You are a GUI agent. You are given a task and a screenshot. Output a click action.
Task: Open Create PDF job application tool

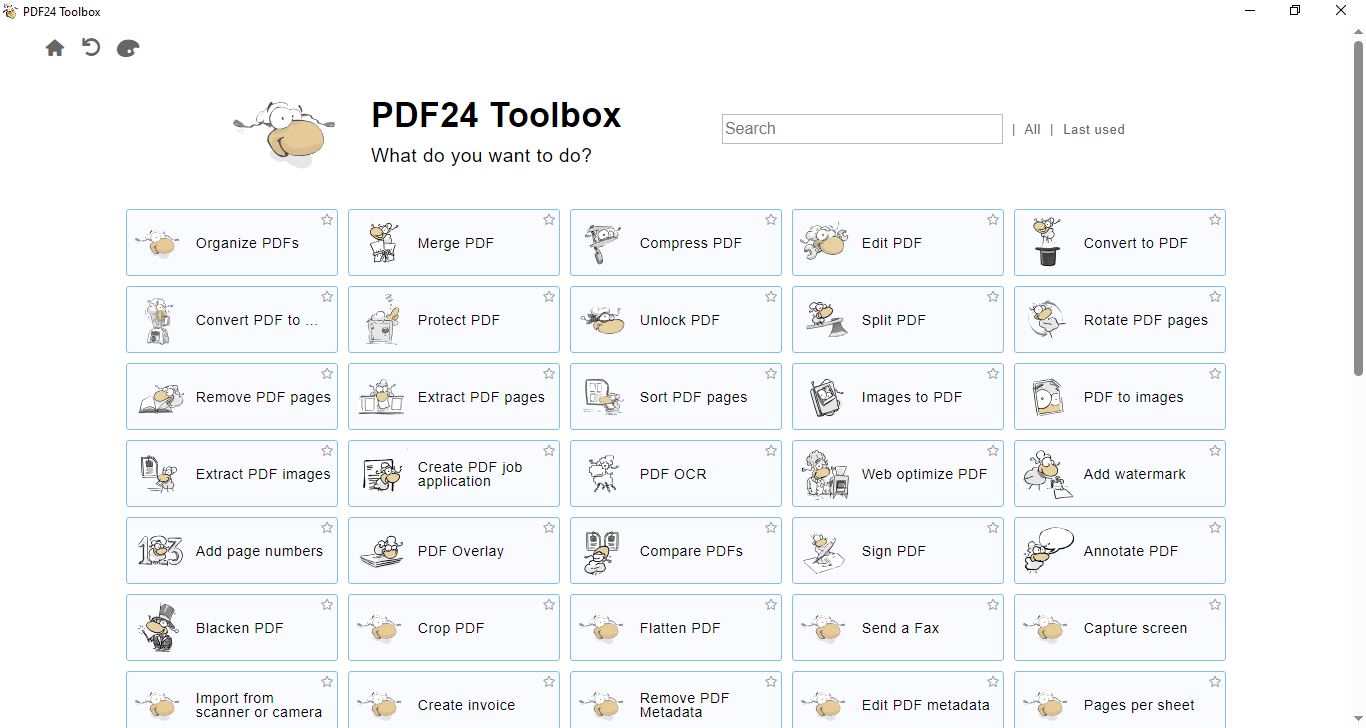[454, 474]
